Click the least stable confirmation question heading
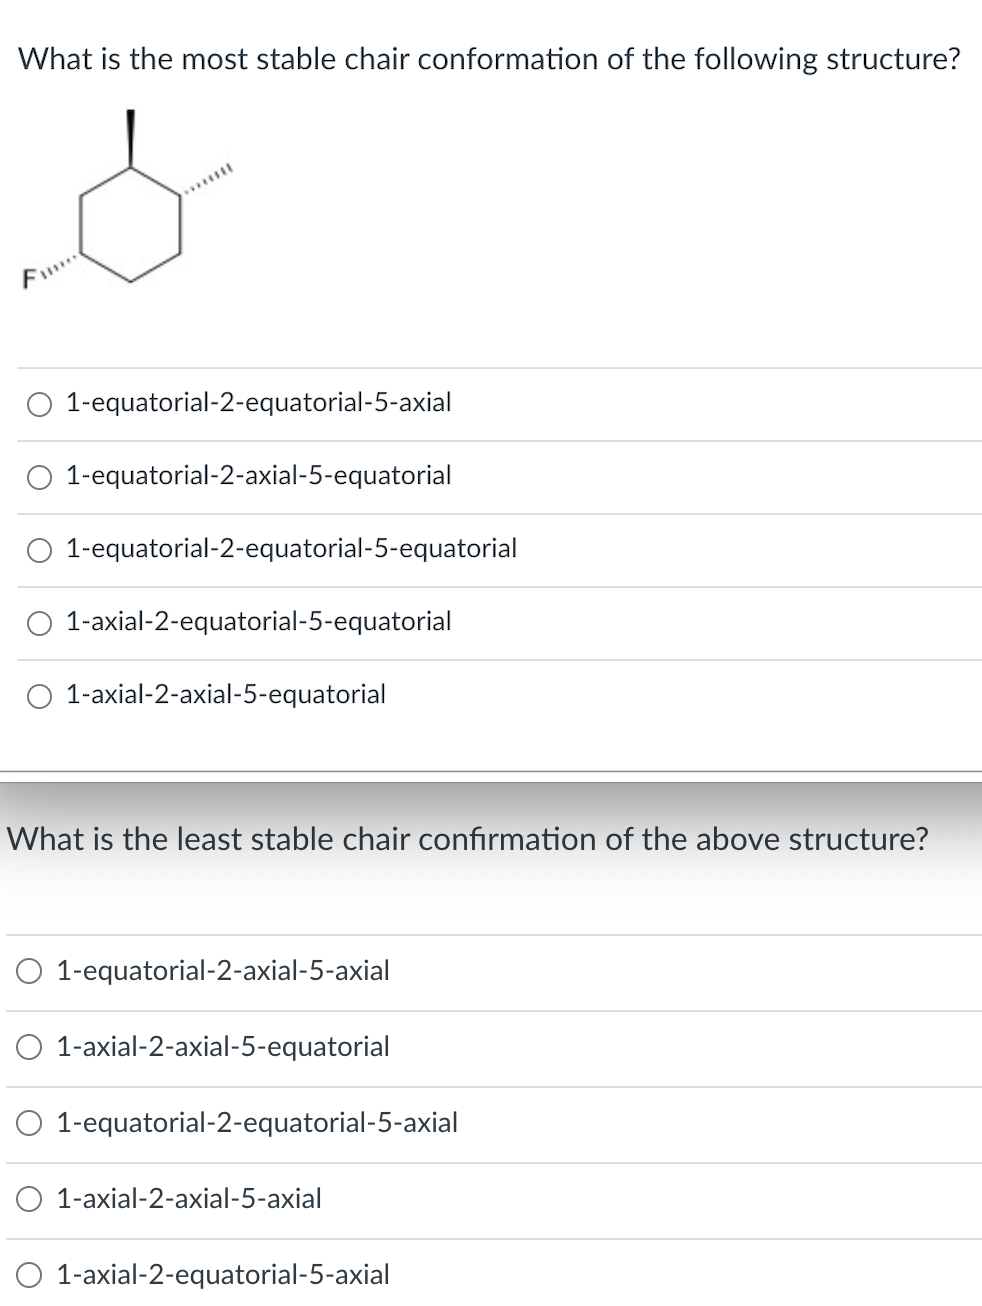 click(466, 839)
